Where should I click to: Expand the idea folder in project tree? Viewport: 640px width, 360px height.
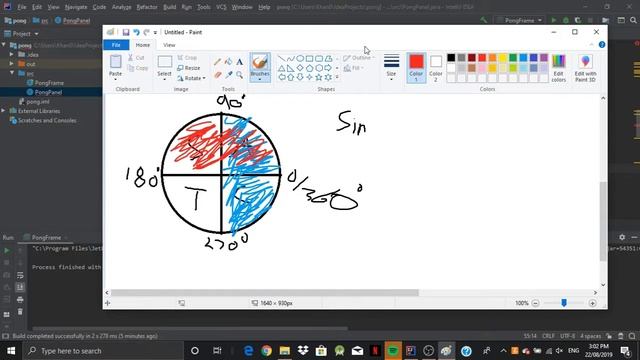pyautogui.click(x=11, y=54)
